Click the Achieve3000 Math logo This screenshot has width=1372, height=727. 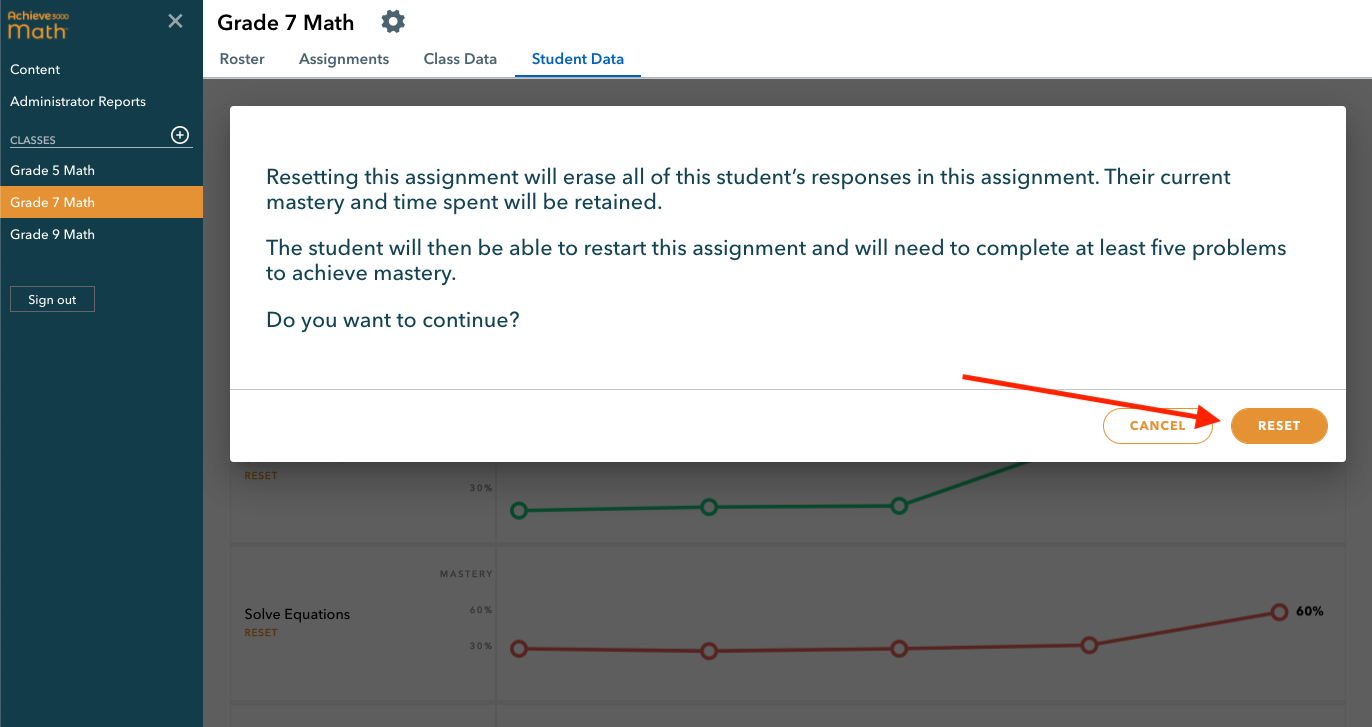[38, 26]
